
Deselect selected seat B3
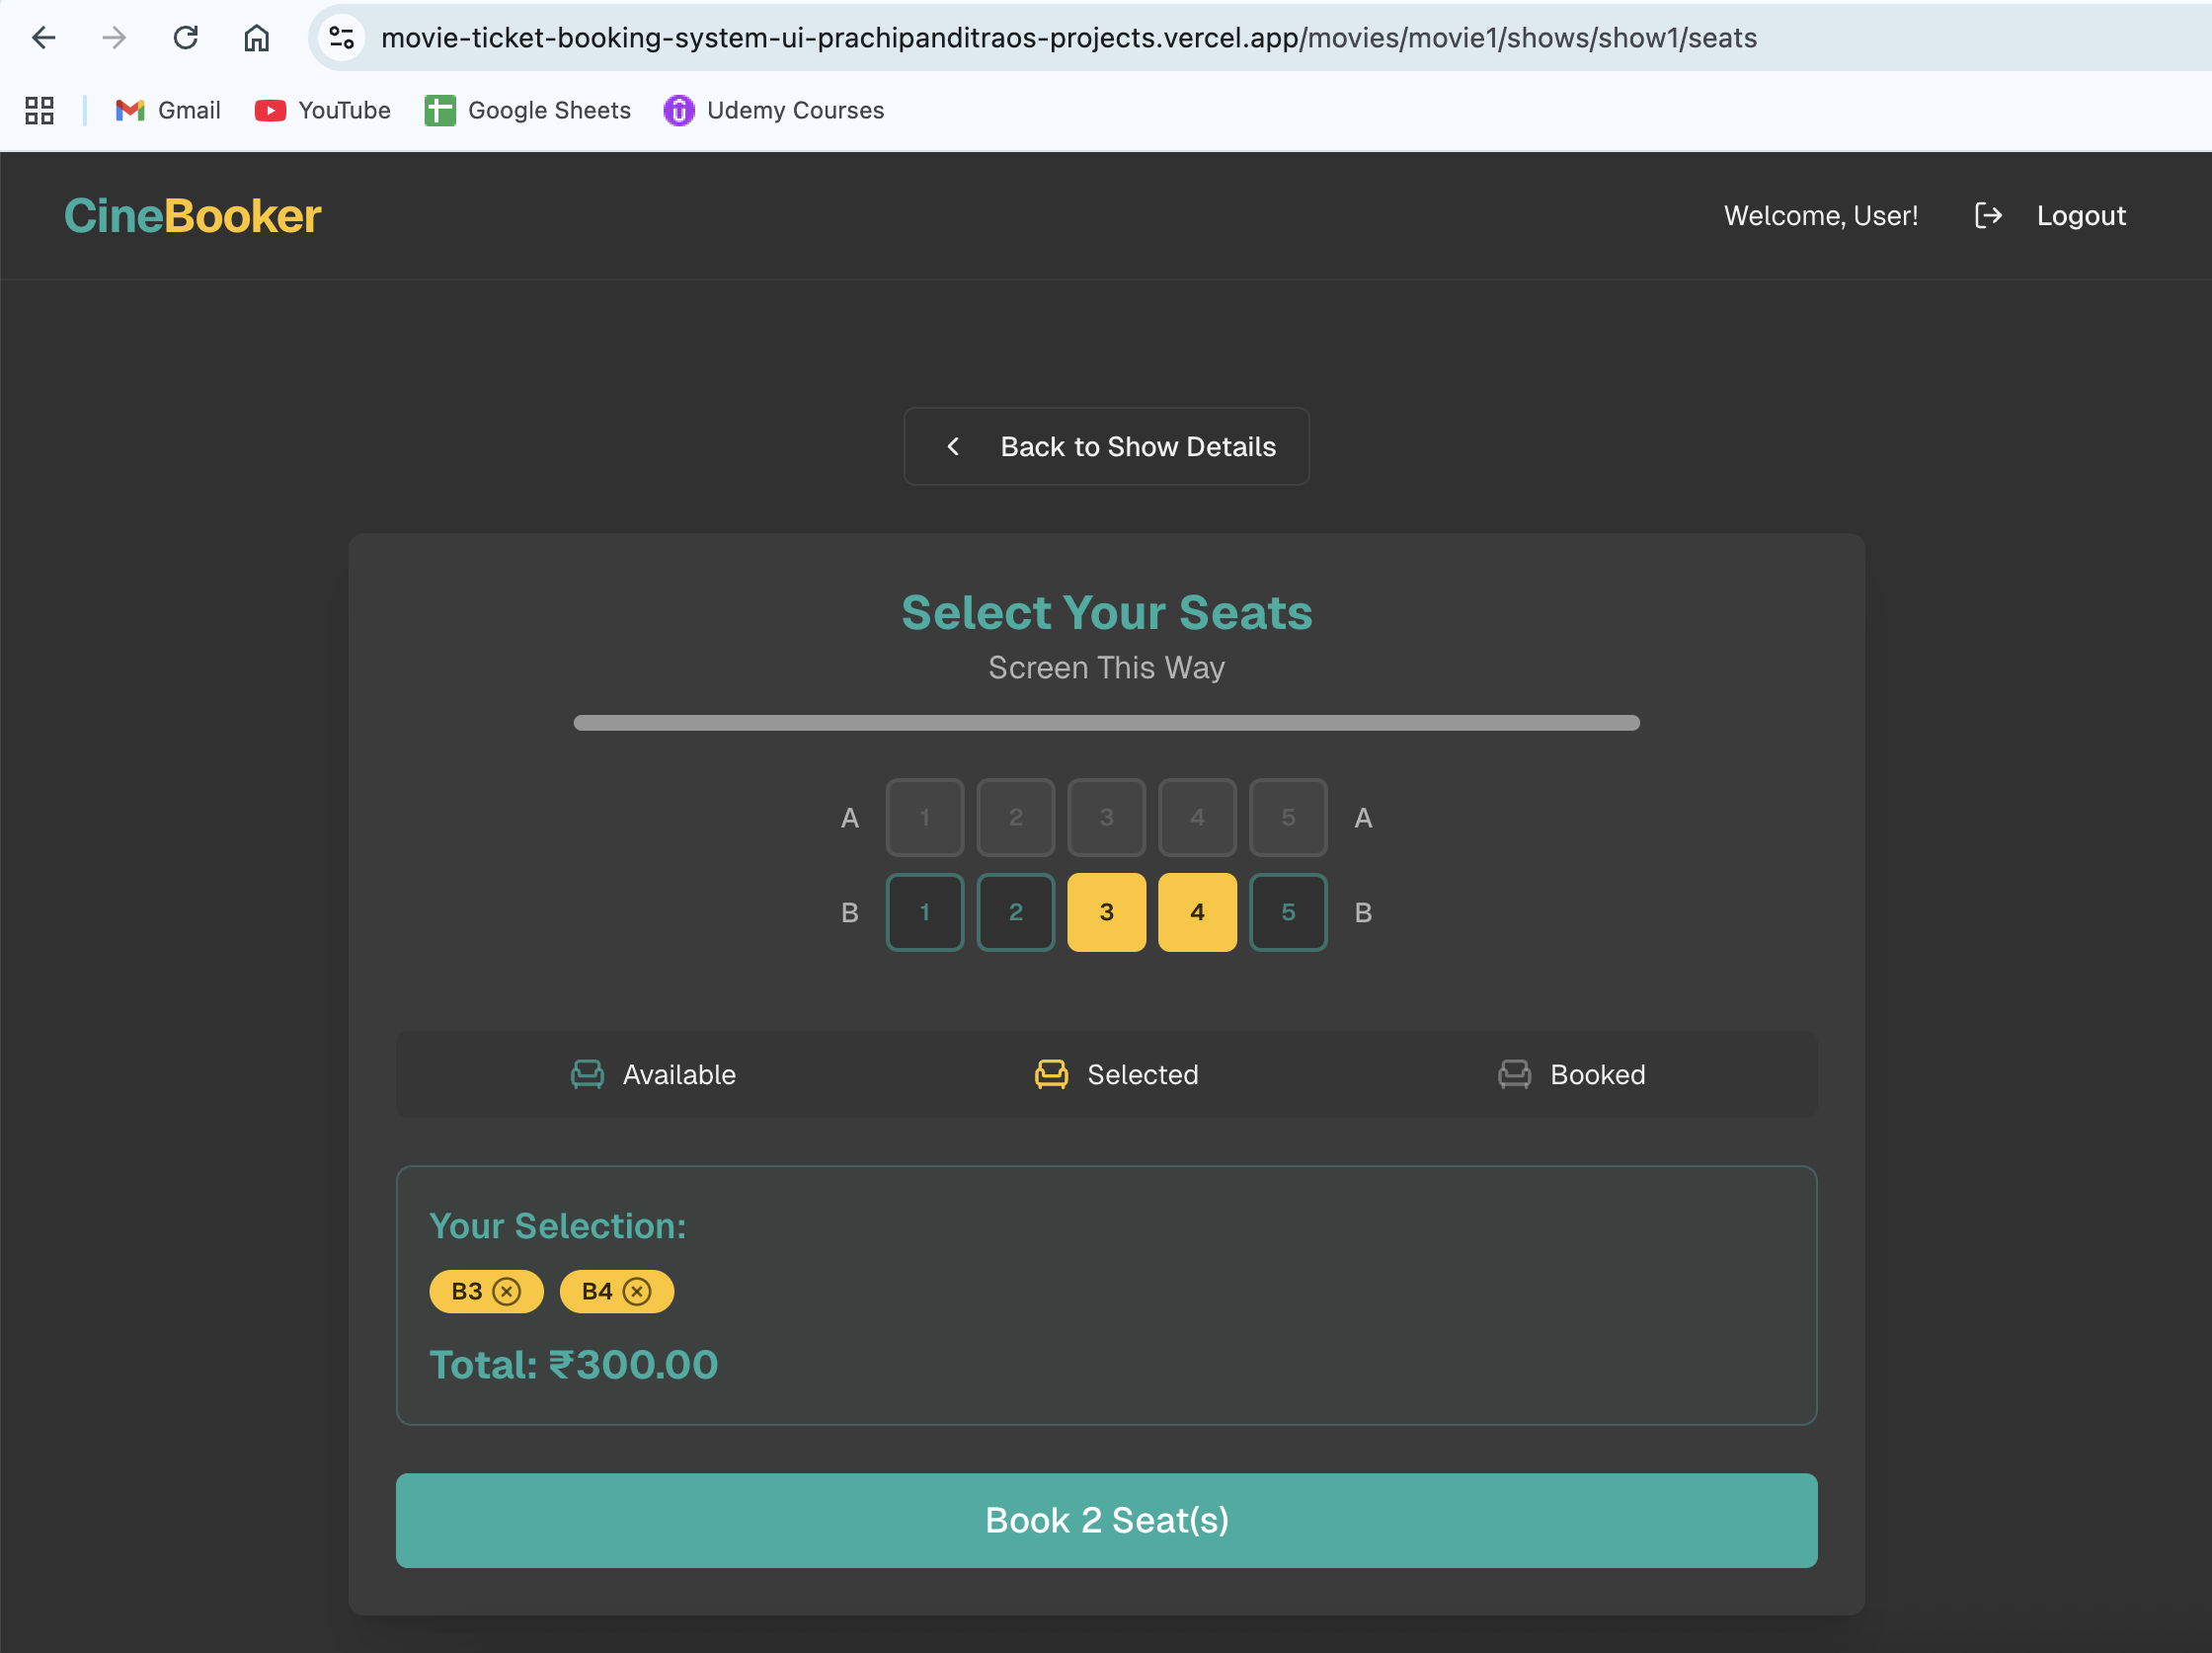(x=1107, y=912)
